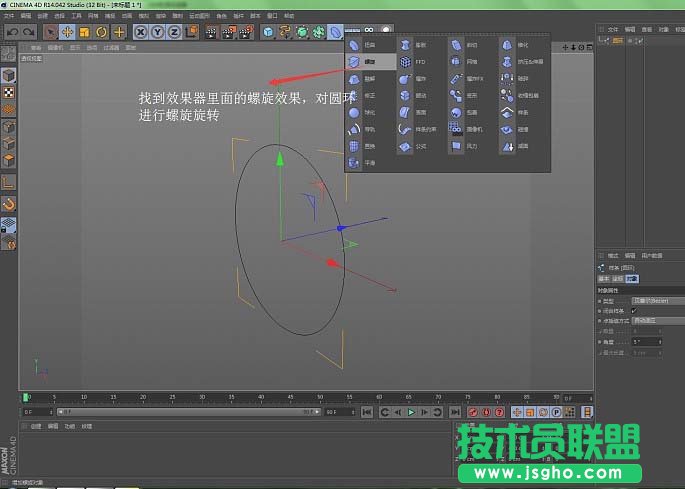685x489 pixels.
Task: Choose the FFD deformer from the popup
Action: pyautogui.click(x=421, y=62)
